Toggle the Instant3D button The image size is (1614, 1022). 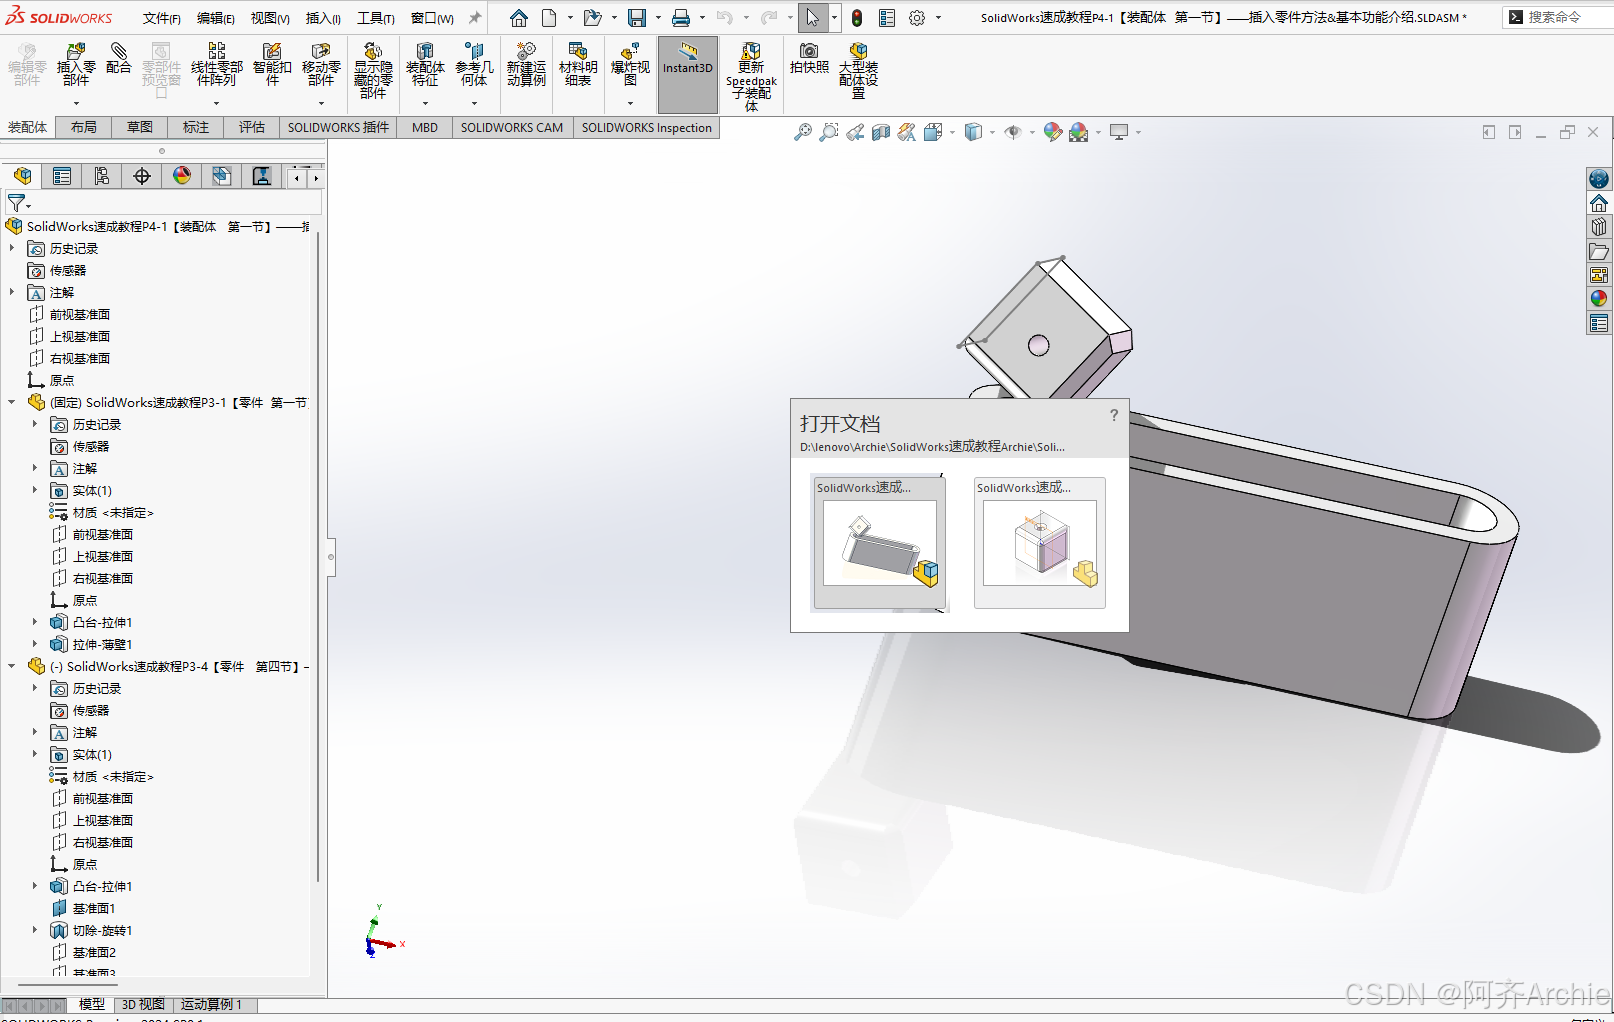(x=688, y=74)
